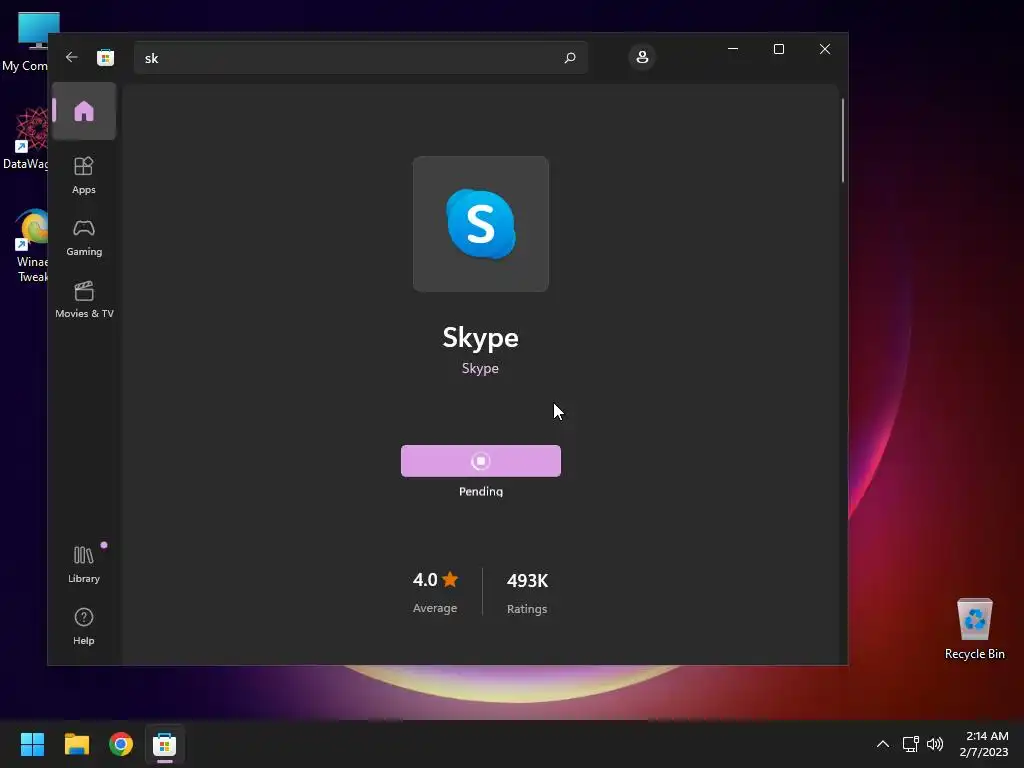This screenshot has width=1024, height=768.
Task: Click the search magnifier icon
Action: point(569,57)
